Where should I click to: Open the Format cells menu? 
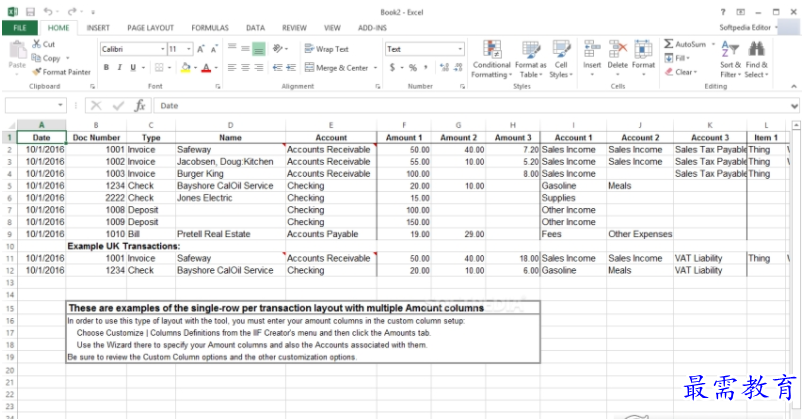coord(643,58)
